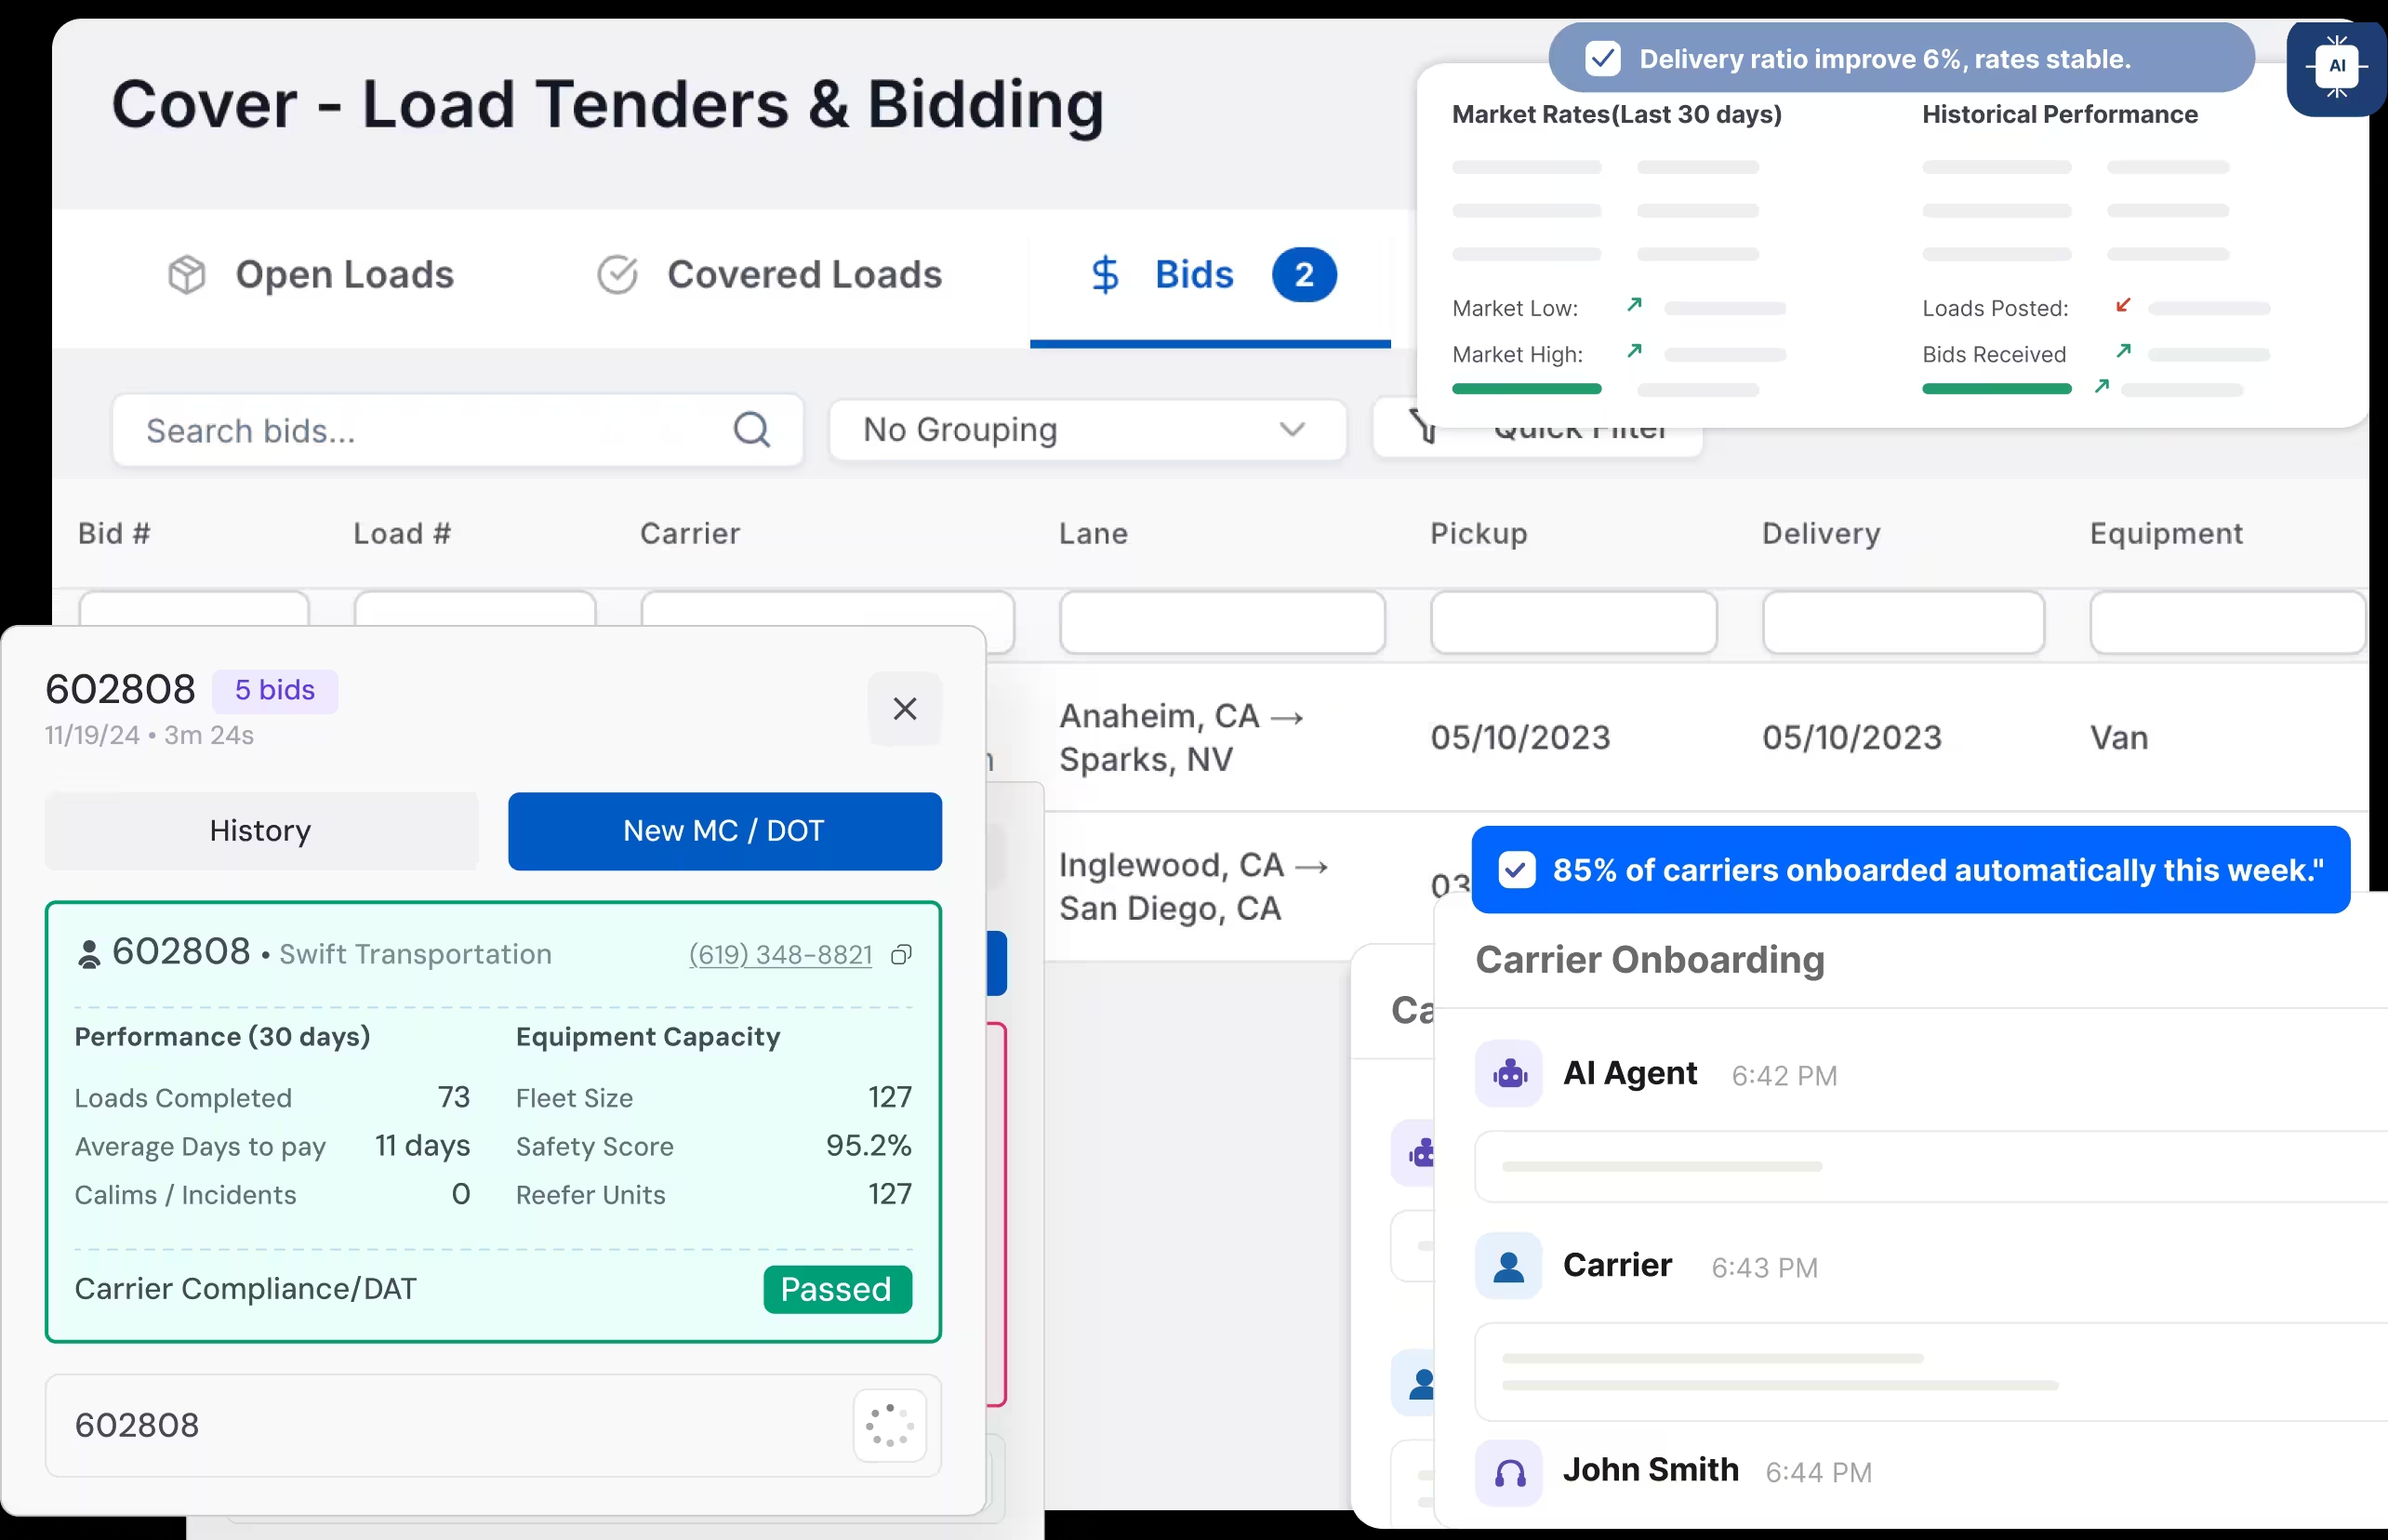The height and width of the screenshot is (1540, 2388).
Task: Select the Inglewood, CA → San Diego, CA lane
Action: [x=1193, y=886]
